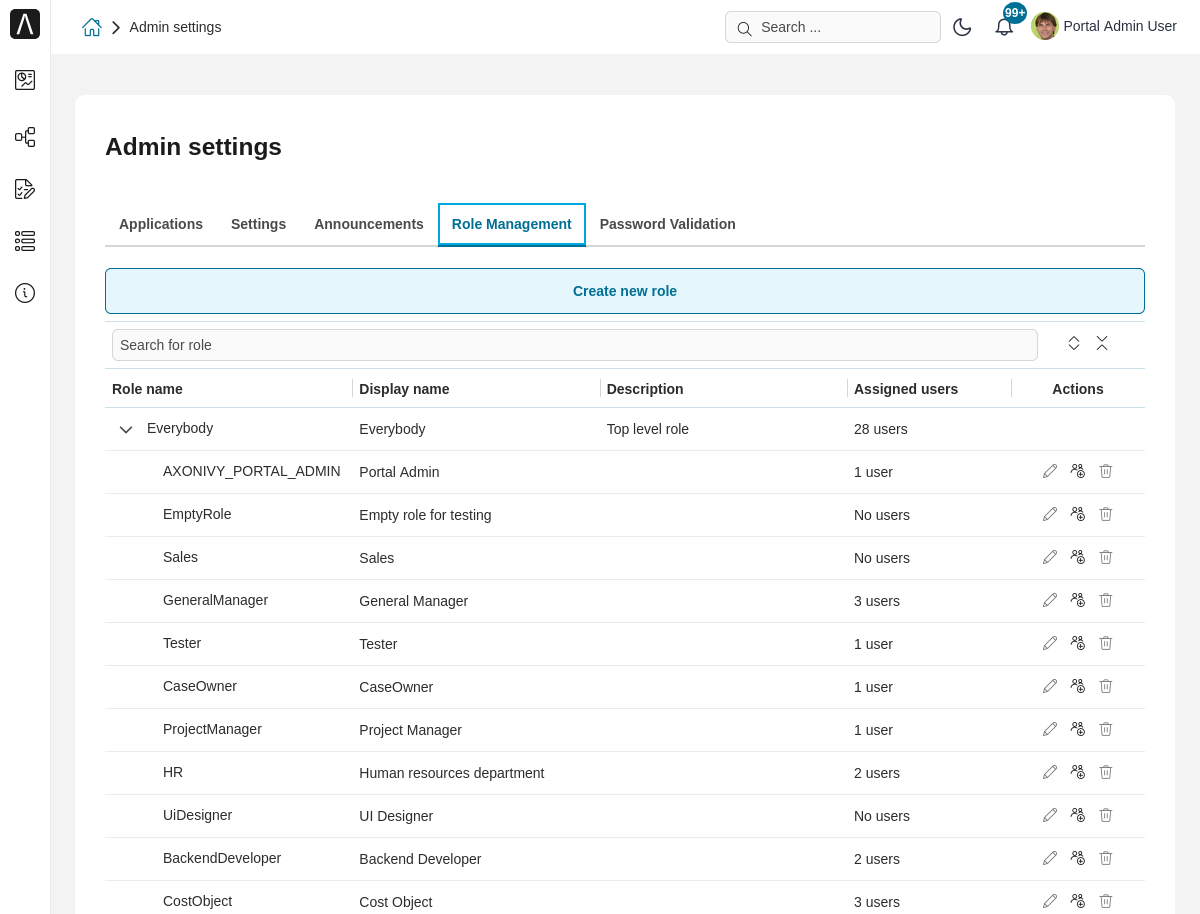Screen dimensions: 1200x914
Task: Select the Role Management tab
Action: 512,224
